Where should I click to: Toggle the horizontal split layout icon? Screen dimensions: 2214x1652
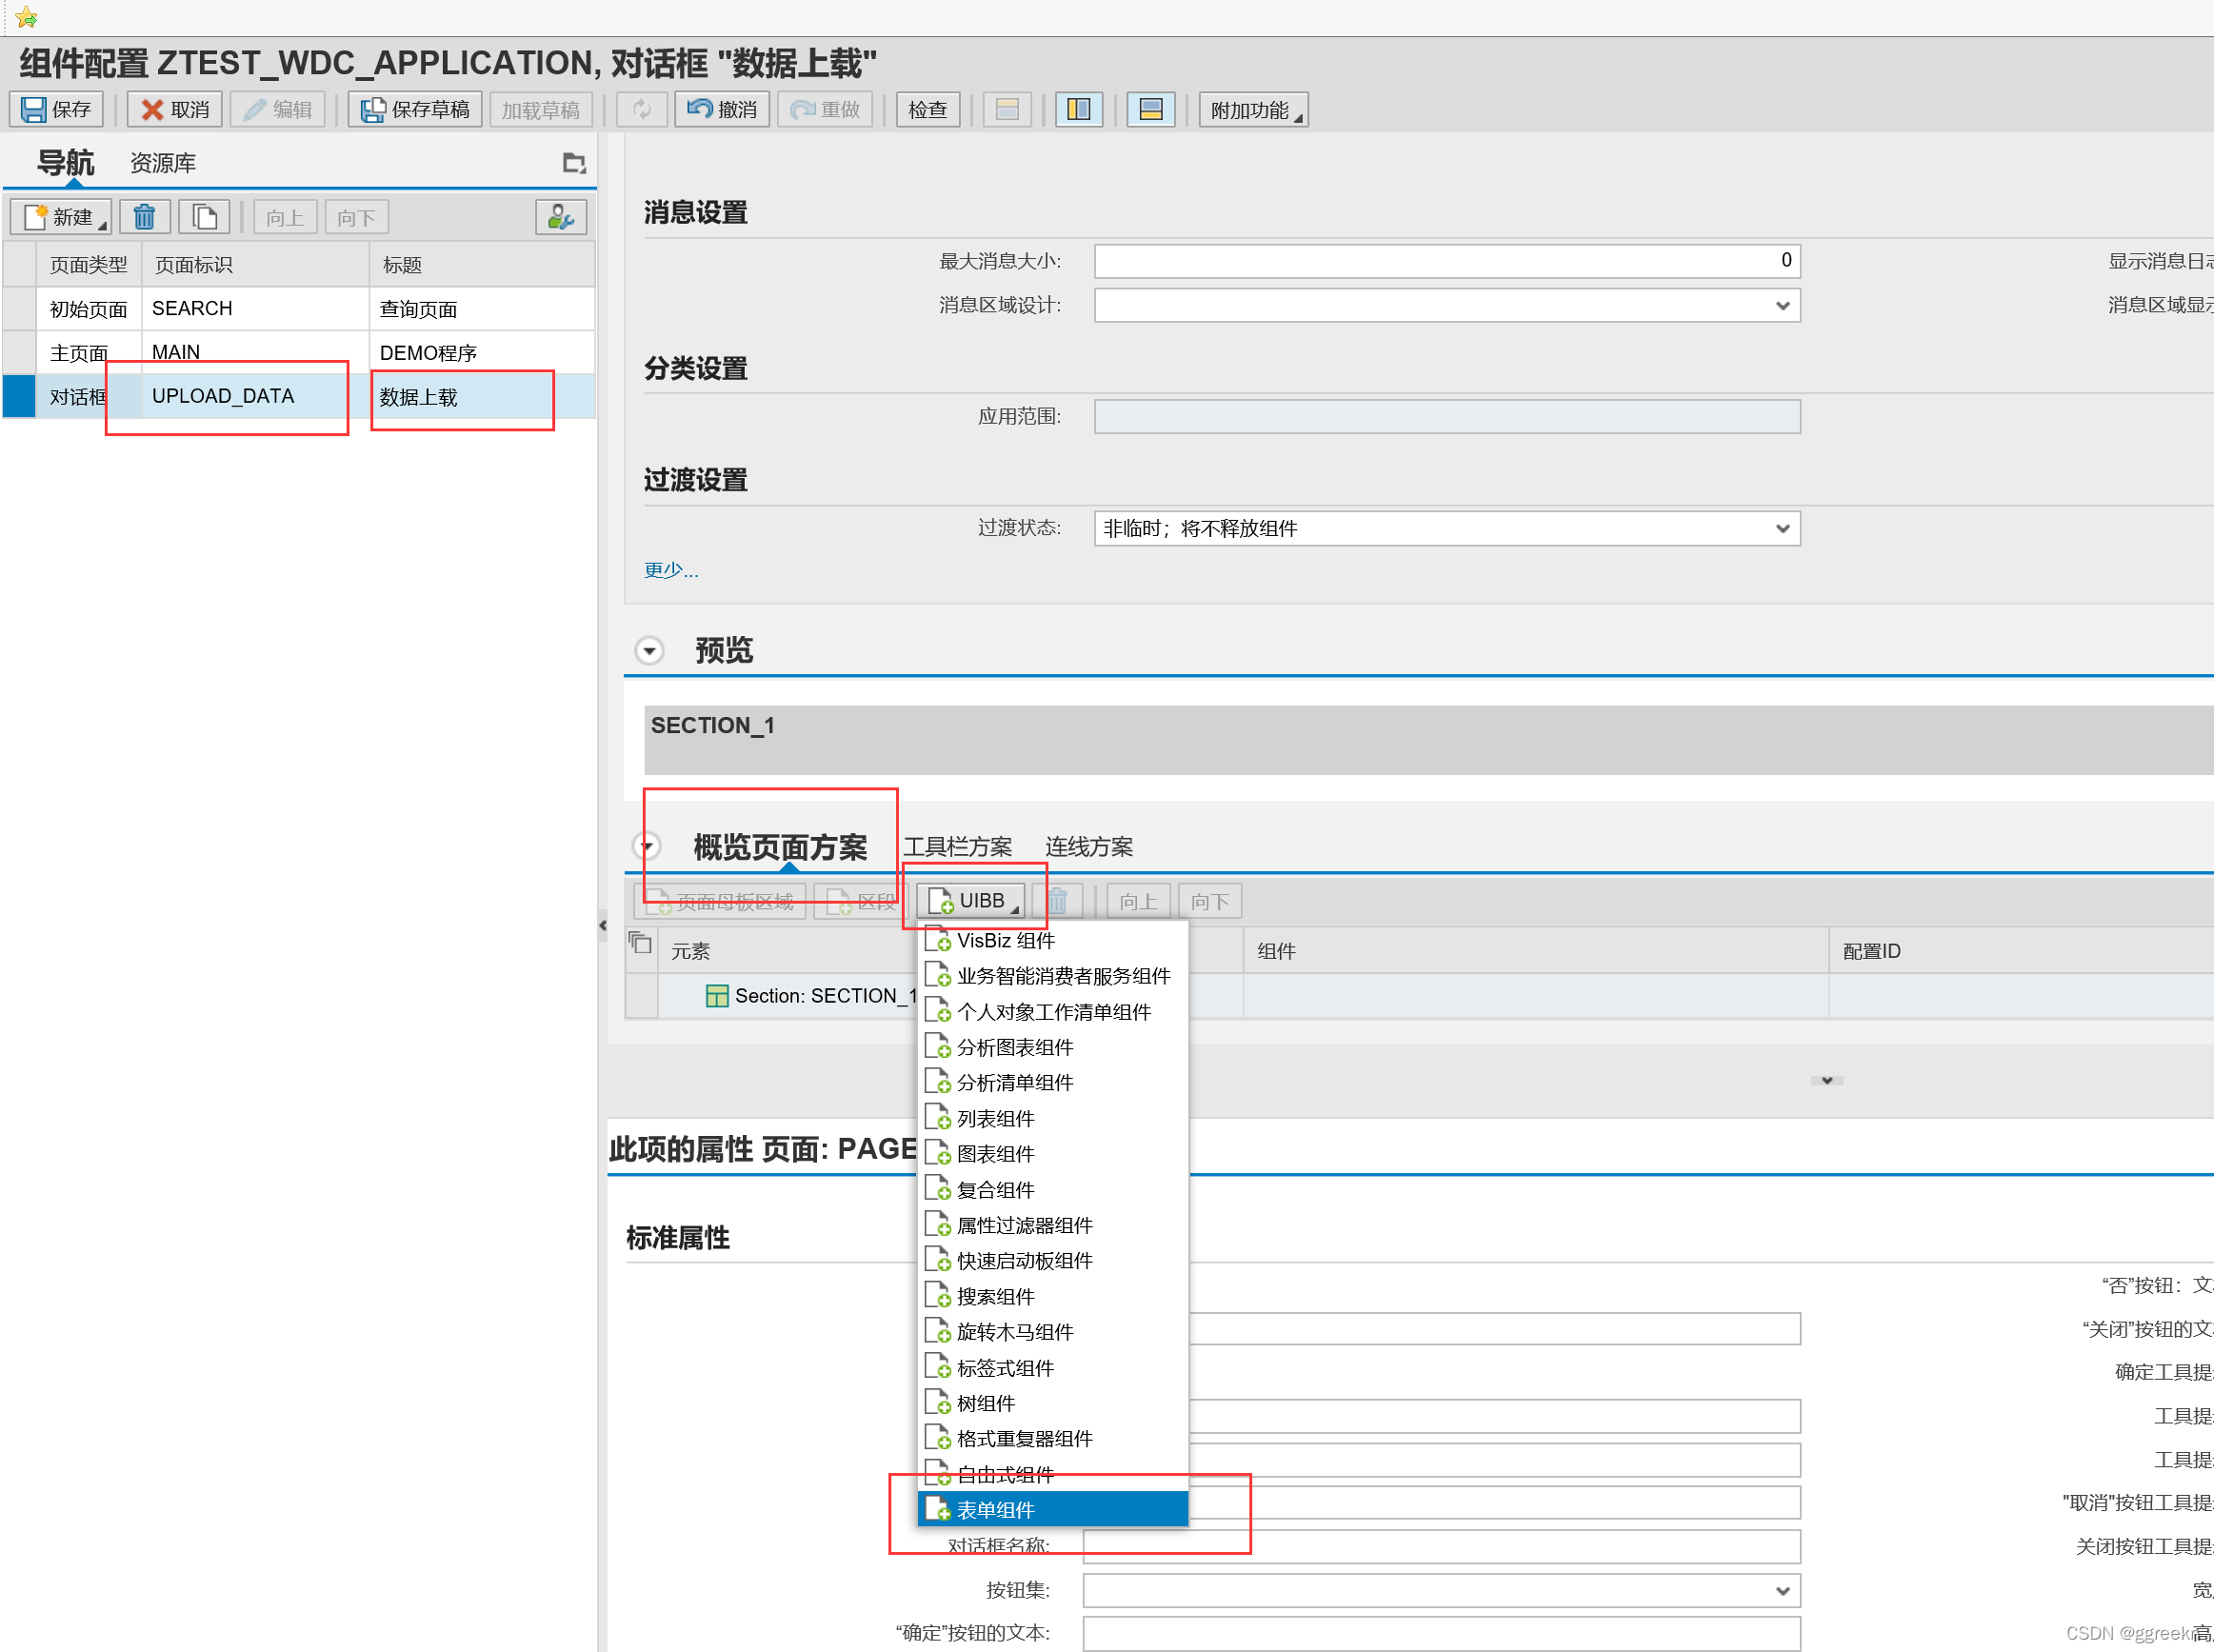[x=1150, y=109]
